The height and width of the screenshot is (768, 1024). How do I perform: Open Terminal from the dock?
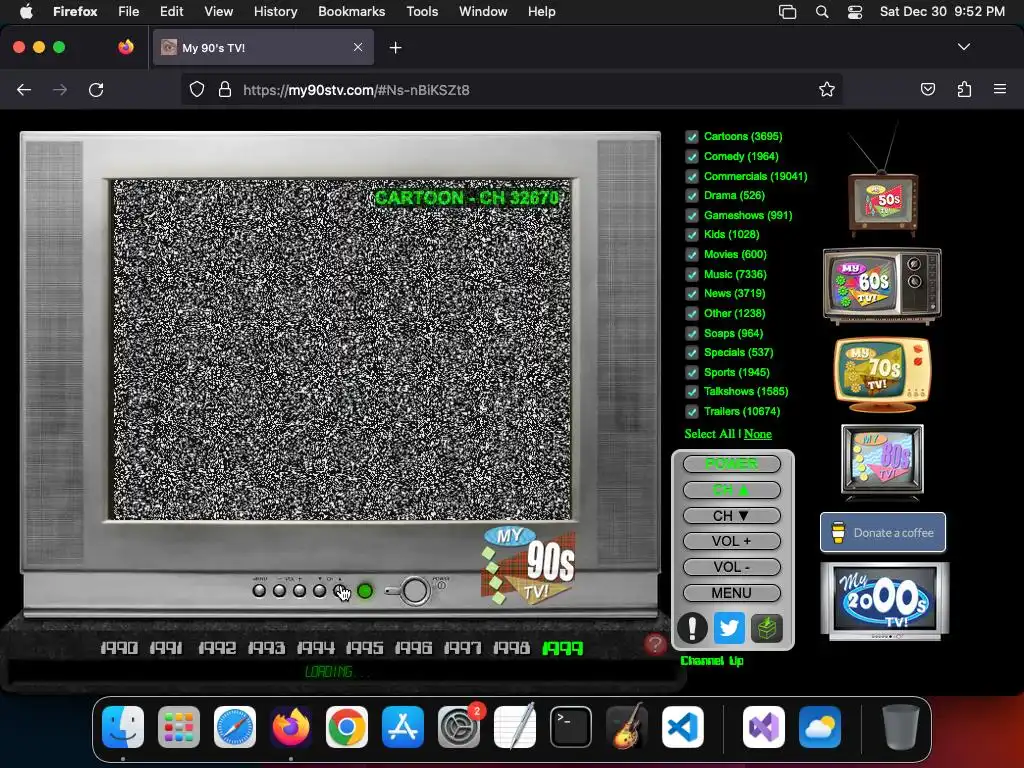click(x=571, y=727)
